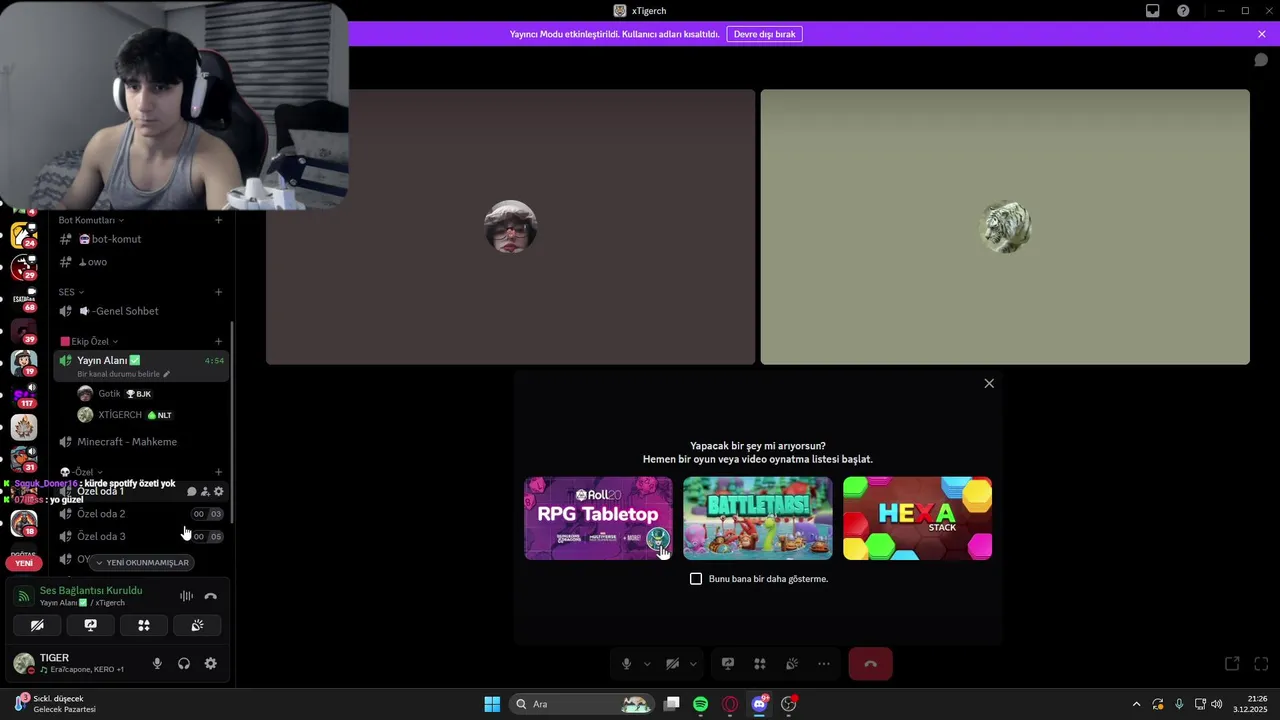
Task: Open Özel oda 1 channel settings gear
Action: pos(219,491)
